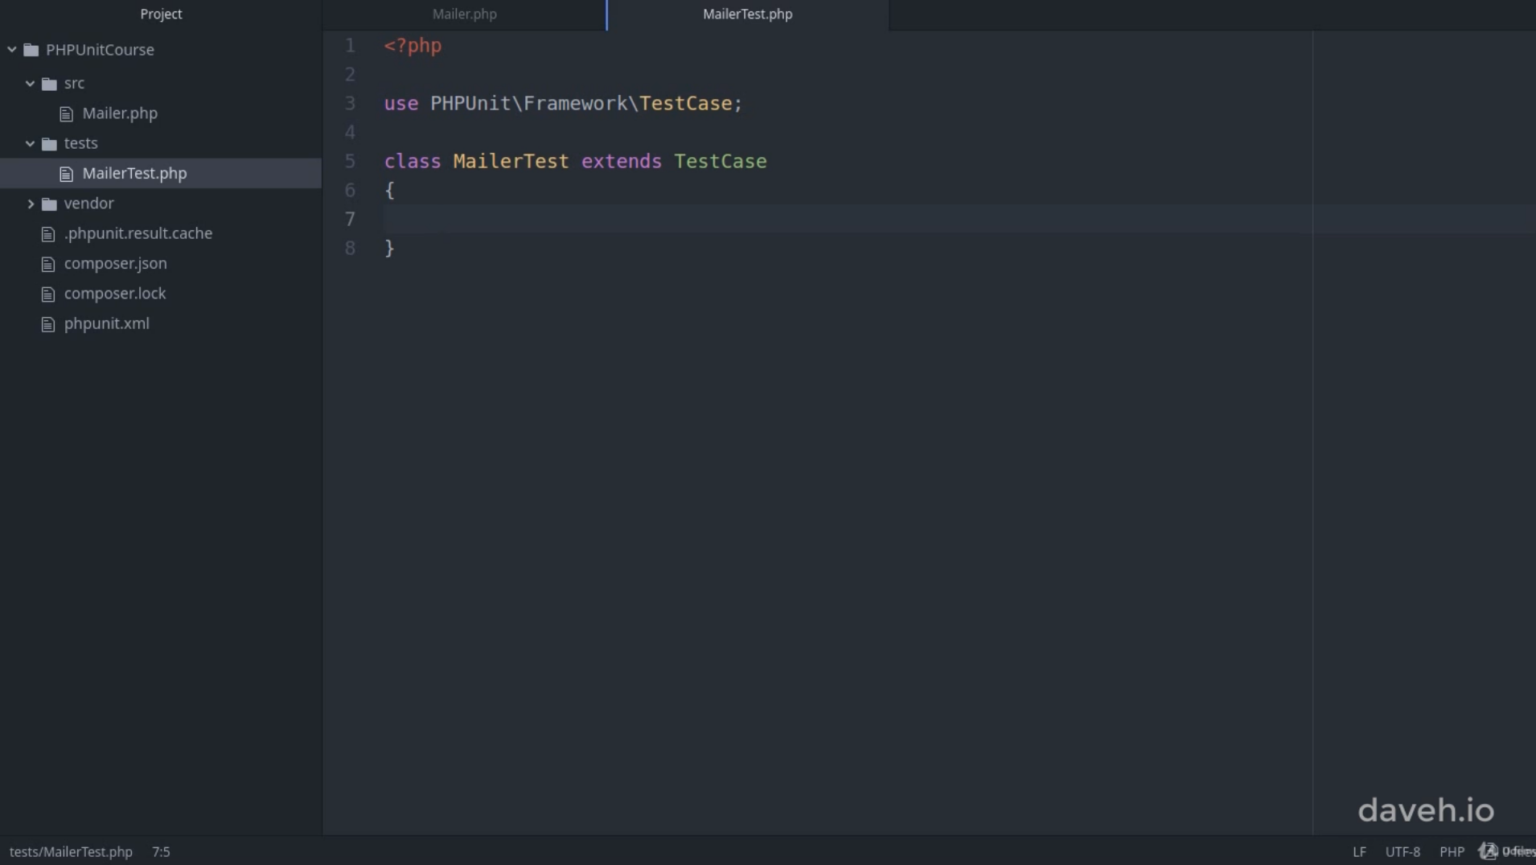
Task: Click the folder icon beside the tests folder
Action: pos(49,143)
